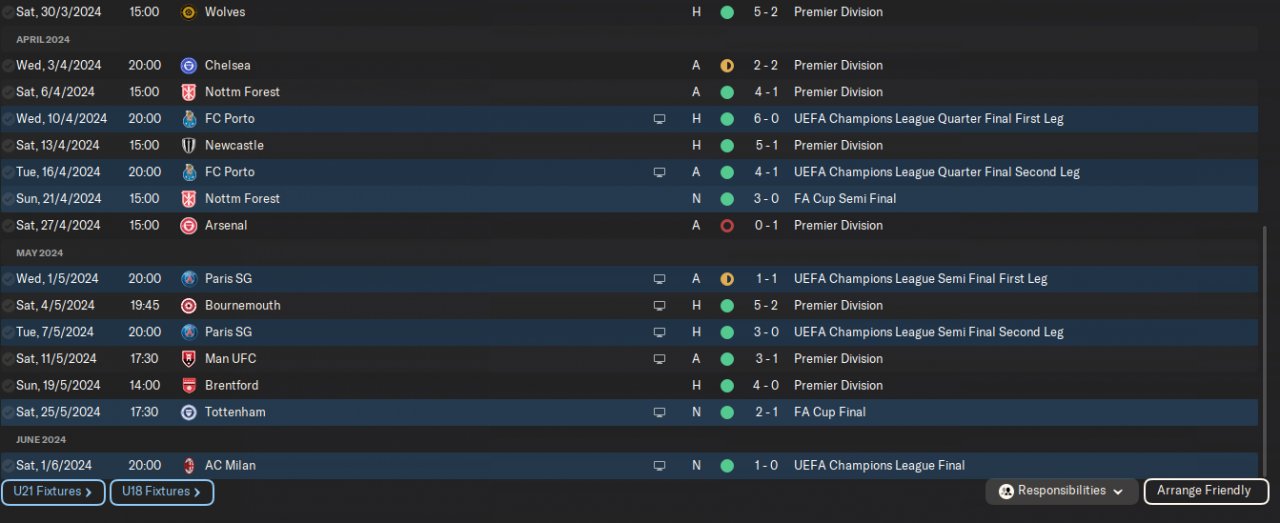Click the Tottenham club badge icon
This screenshot has width=1280, height=523.
click(x=188, y=412)
